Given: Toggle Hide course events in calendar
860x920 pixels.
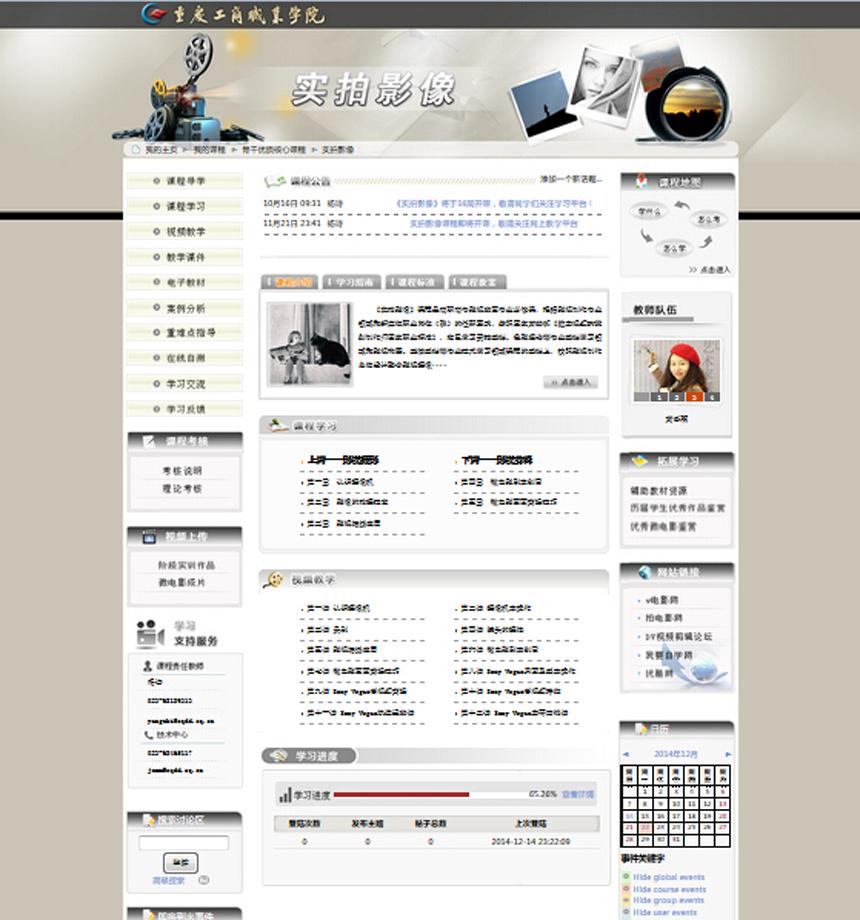Looking at the screenshot, I should point(668,889).
